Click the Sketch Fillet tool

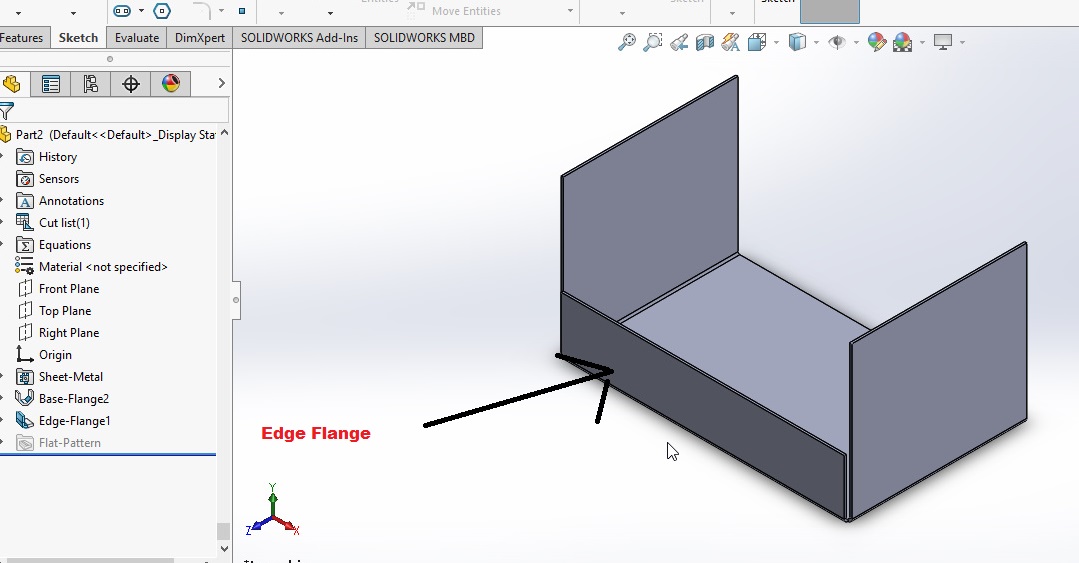click(x=201, y=10)
